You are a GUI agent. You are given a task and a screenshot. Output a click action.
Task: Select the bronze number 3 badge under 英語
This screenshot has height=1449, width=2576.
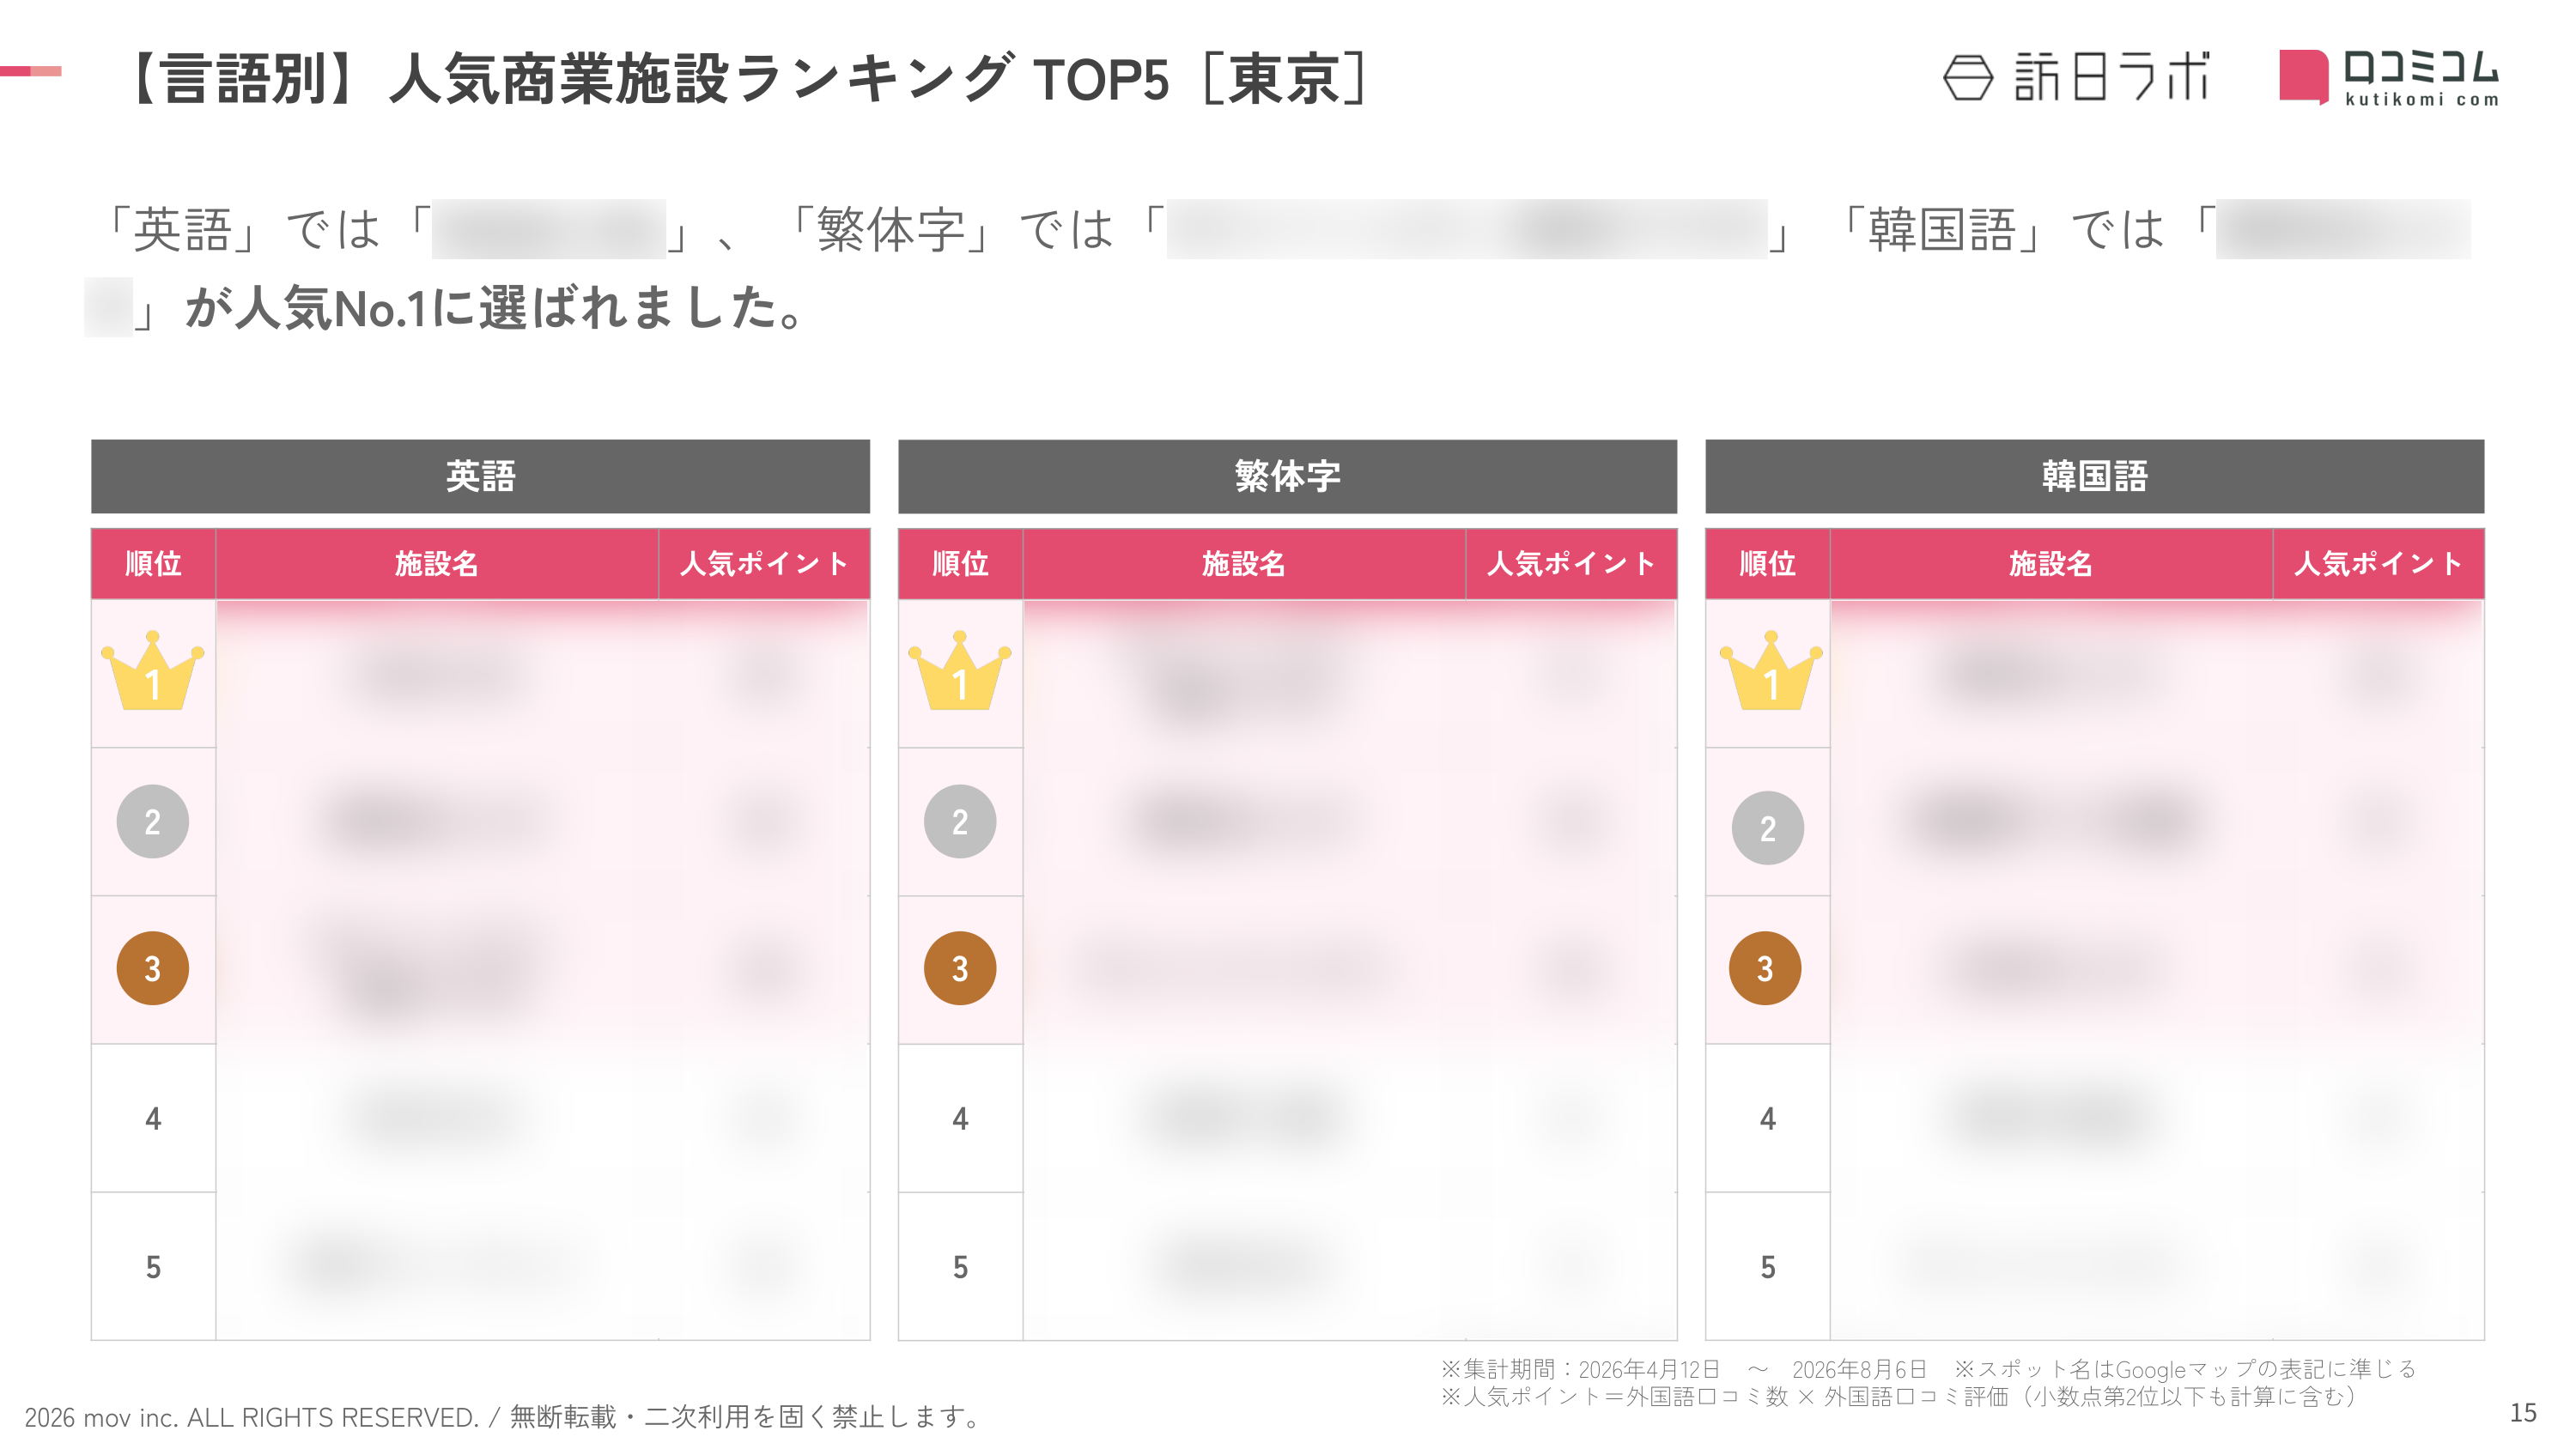point(153,969)
